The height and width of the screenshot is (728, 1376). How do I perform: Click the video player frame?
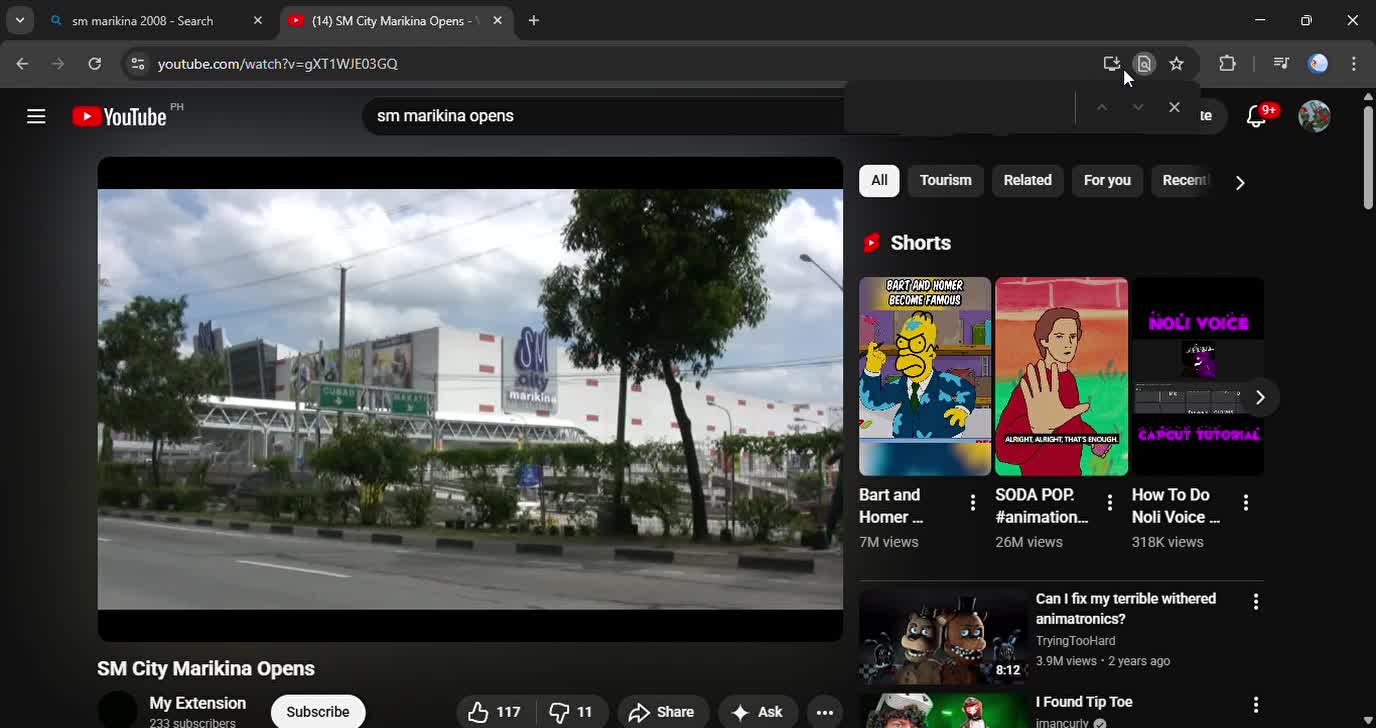470,399
